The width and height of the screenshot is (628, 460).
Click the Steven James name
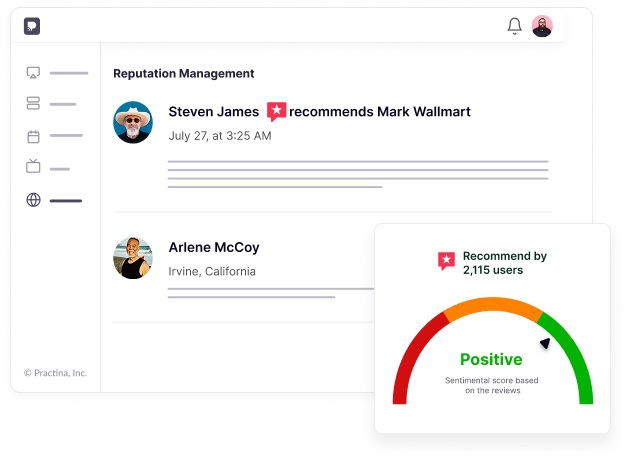click(213, 112)
